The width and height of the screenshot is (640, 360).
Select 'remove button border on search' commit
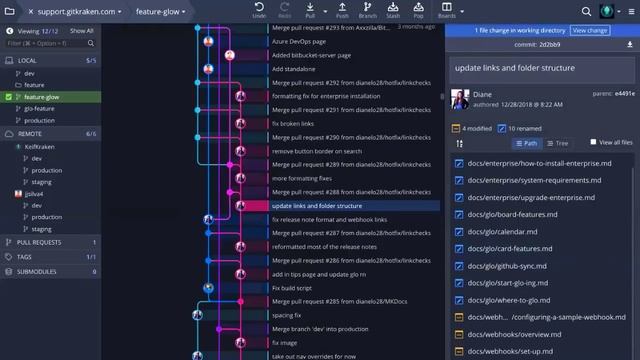pyautogui.click(x=317, y=151)
